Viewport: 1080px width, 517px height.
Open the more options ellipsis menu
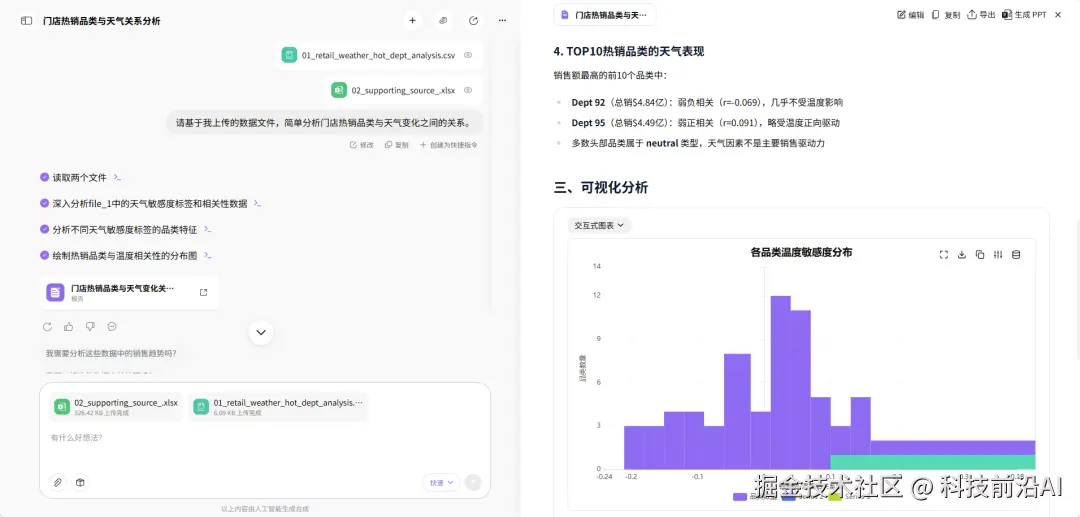pyautogui.click(x=502, y=21)
